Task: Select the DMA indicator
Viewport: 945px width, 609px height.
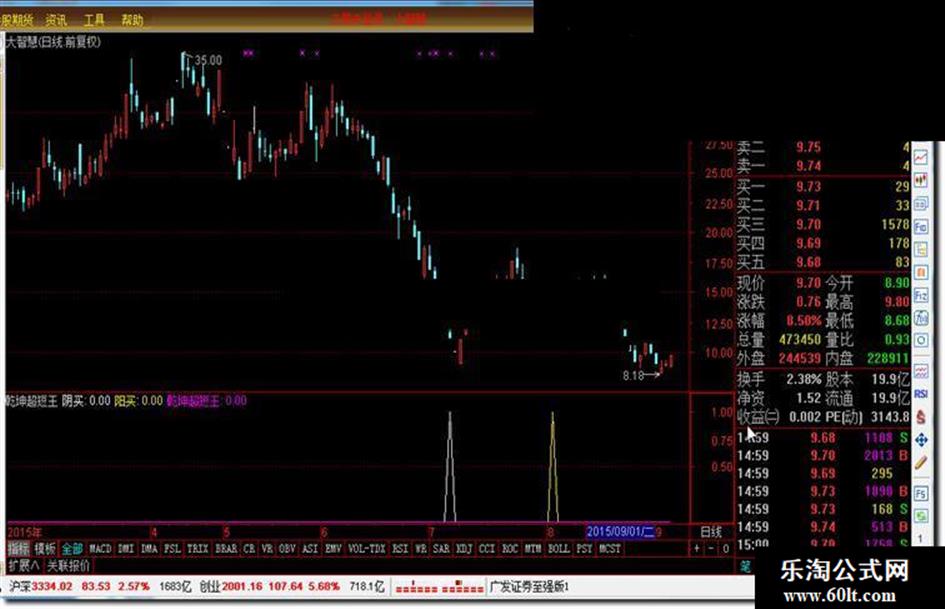Action: [149, 549]
